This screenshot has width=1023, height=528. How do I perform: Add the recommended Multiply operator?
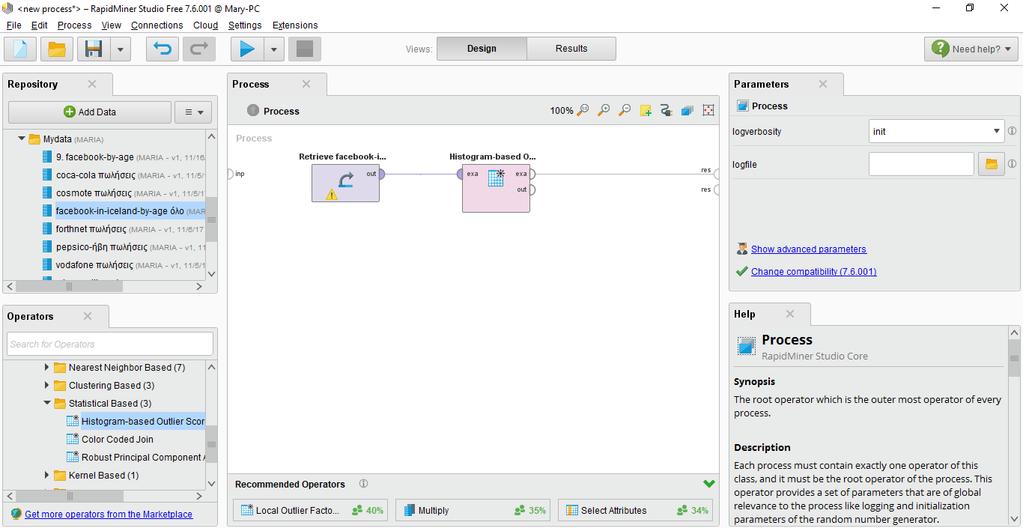click(x=473, y=510)
